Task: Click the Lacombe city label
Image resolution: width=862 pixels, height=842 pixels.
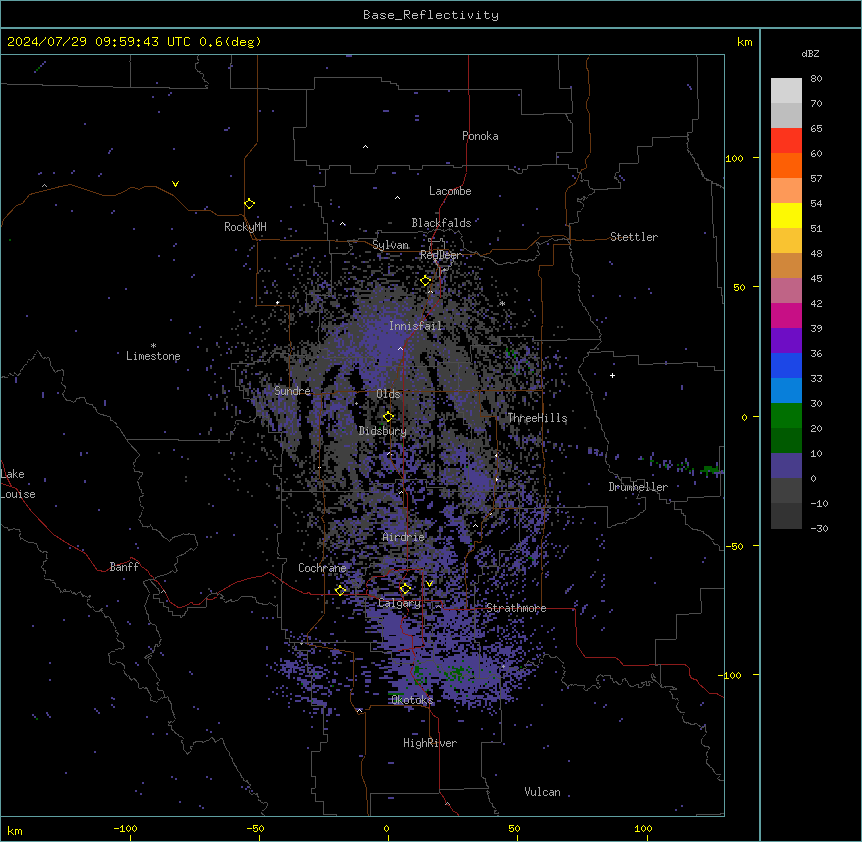Action: pyautogui.click(x=450, y=191)
